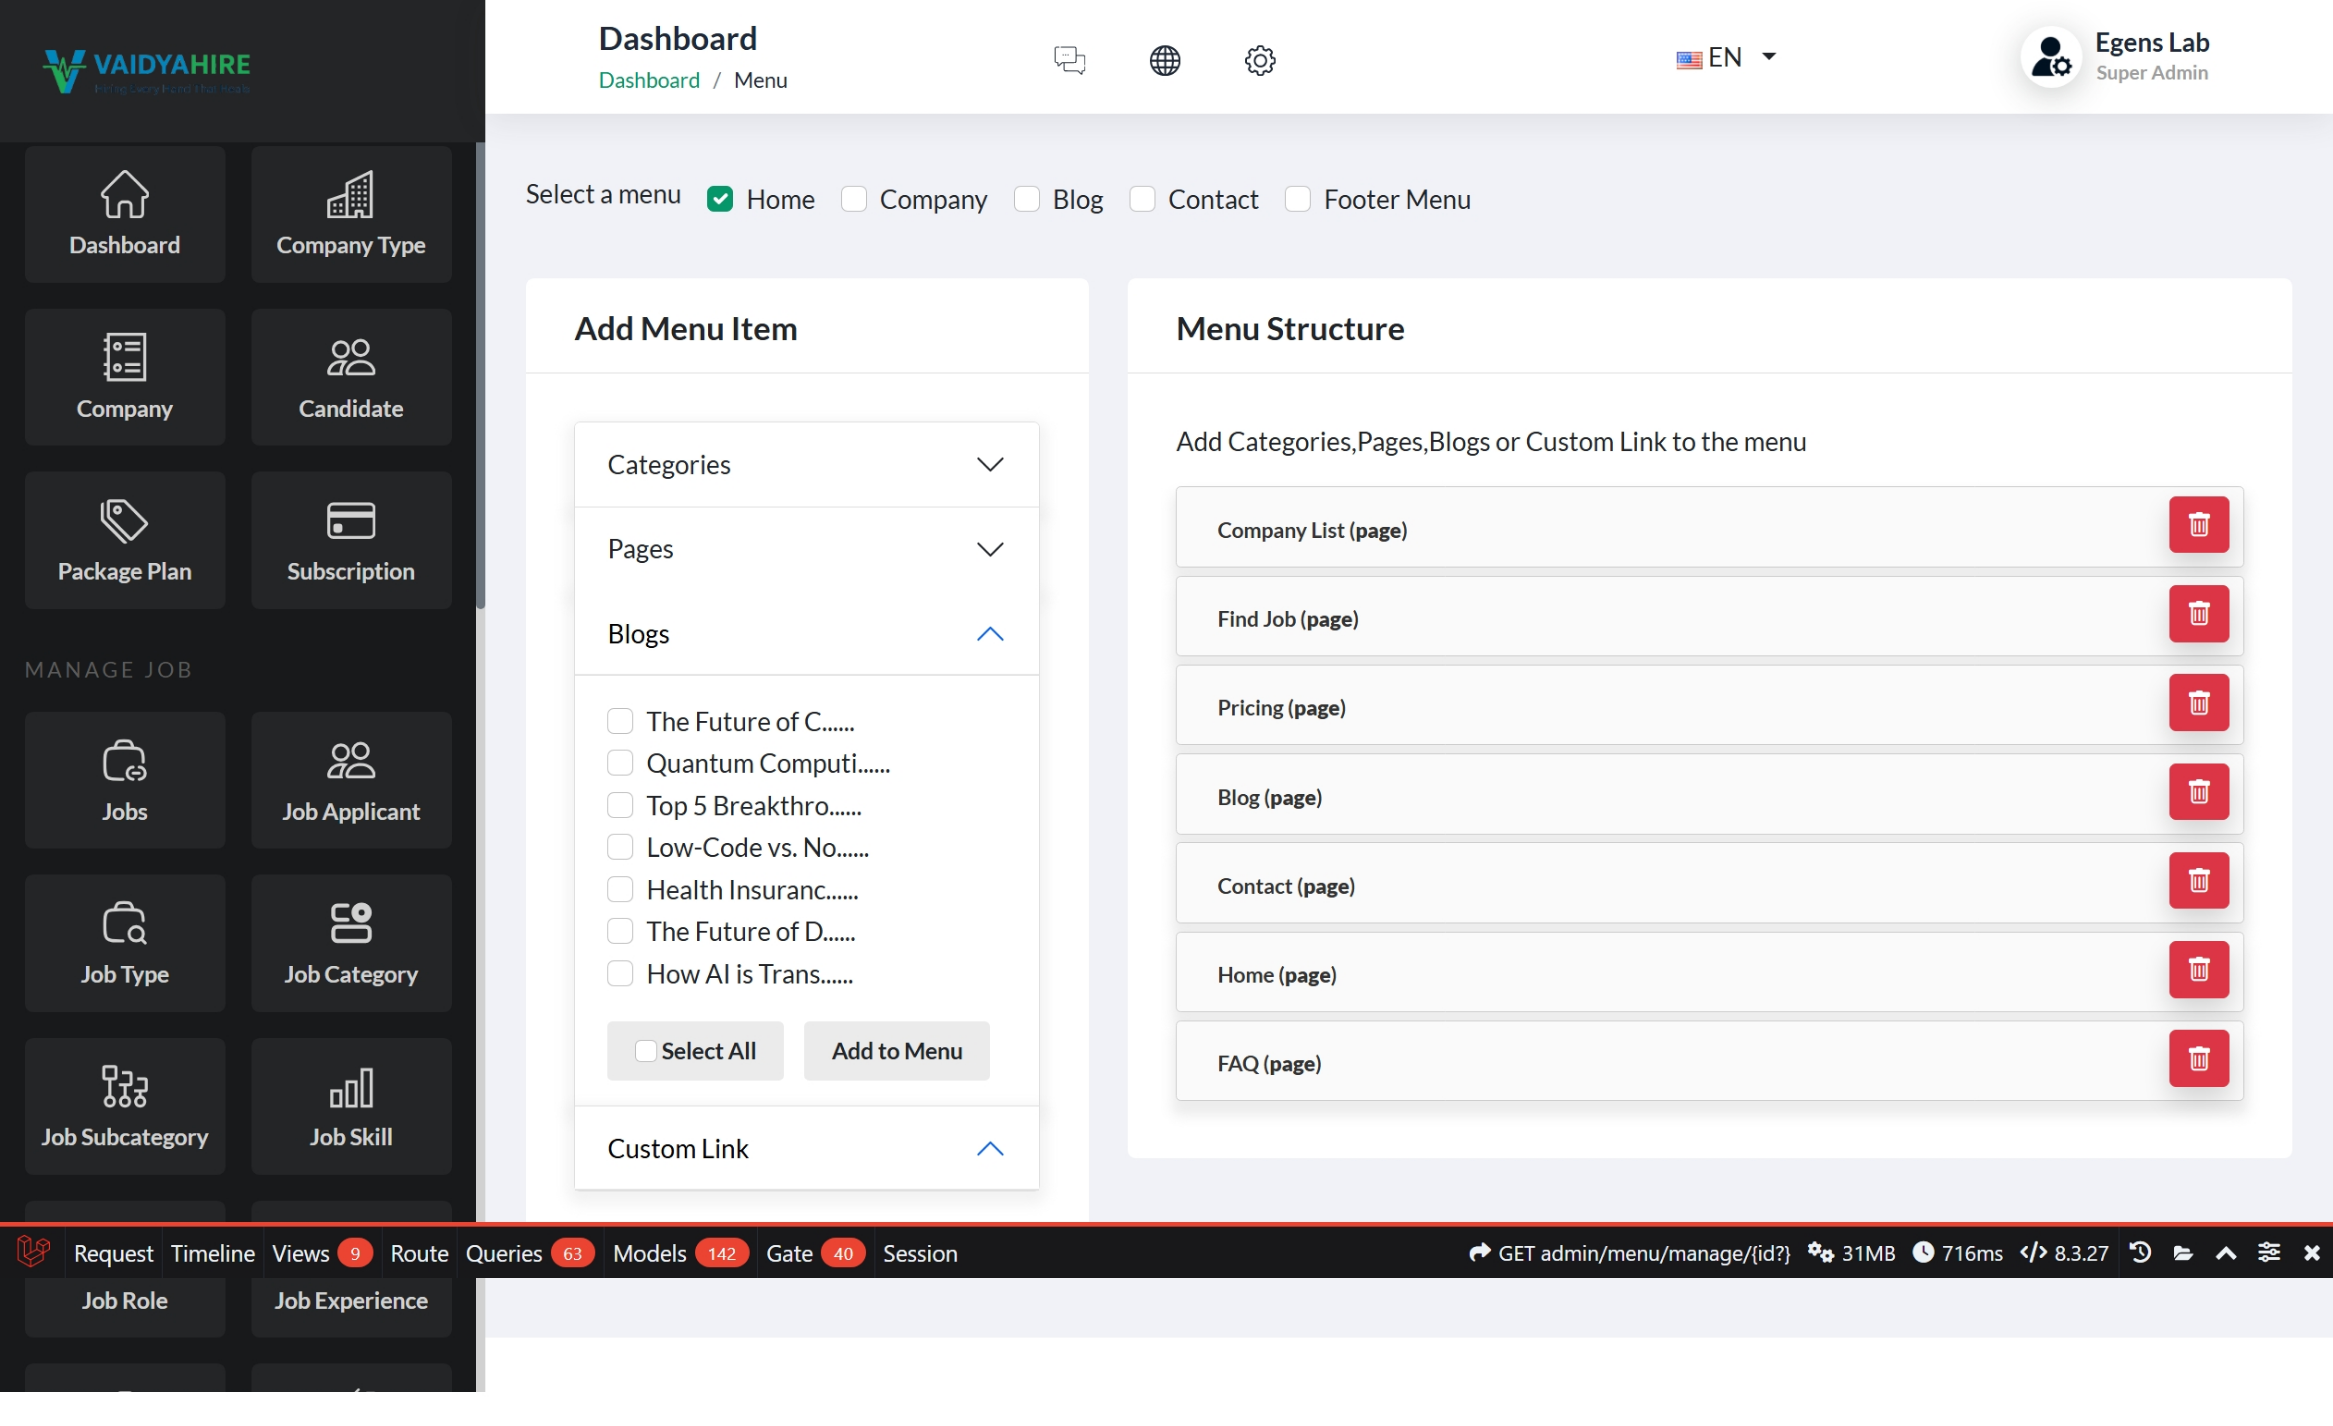Tick the Quantum Computi blog checkbox

620,764
